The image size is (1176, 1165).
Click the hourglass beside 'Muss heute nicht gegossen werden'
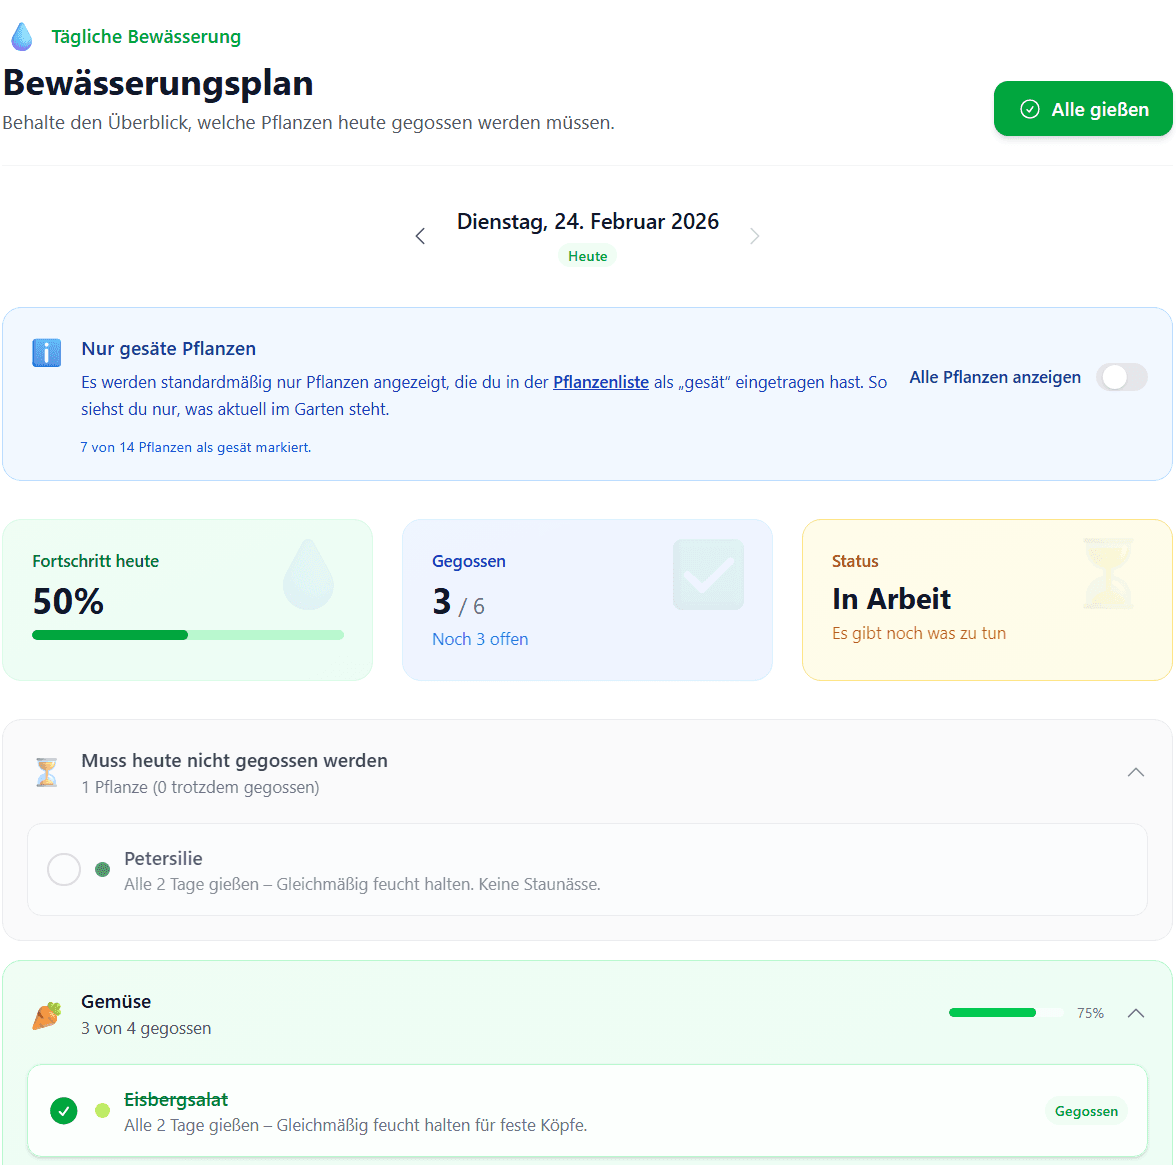[46, 771]
